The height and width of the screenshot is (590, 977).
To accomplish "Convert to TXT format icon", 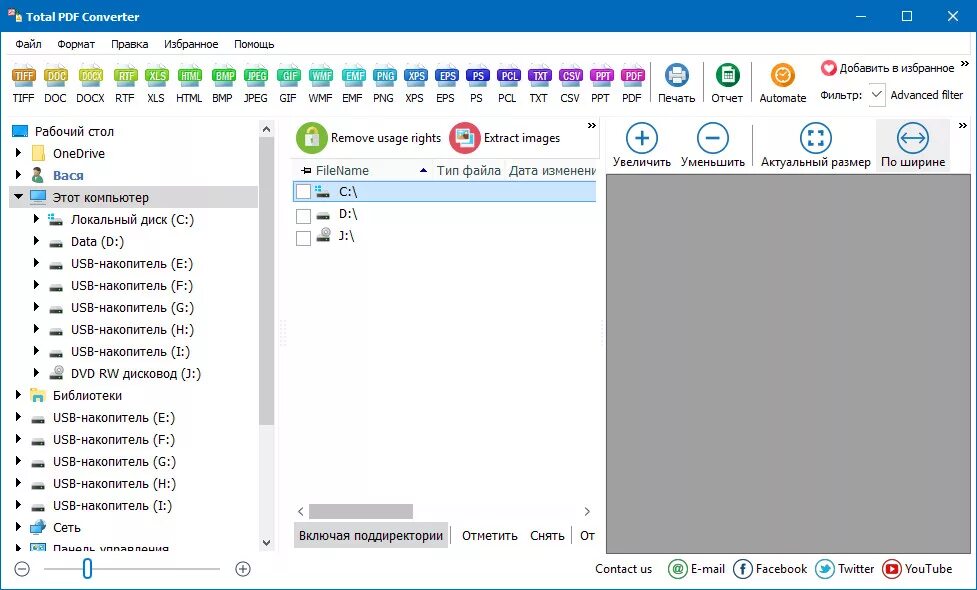I will tap(539, 76).
